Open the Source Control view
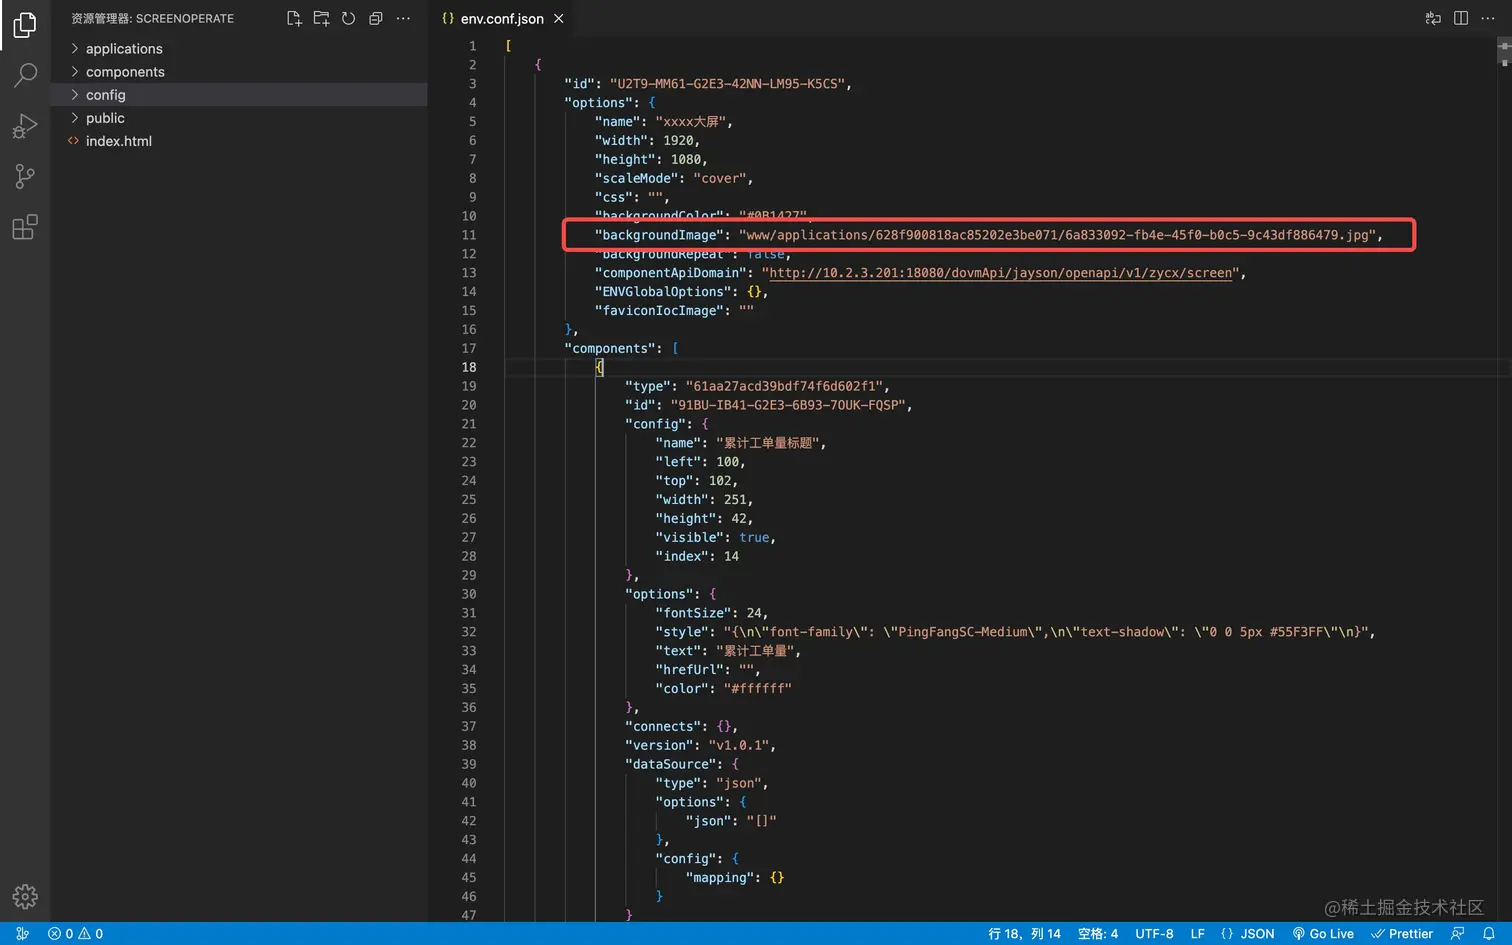The width and height of the screenshot is (1512, 945). (x=25, y=177)
